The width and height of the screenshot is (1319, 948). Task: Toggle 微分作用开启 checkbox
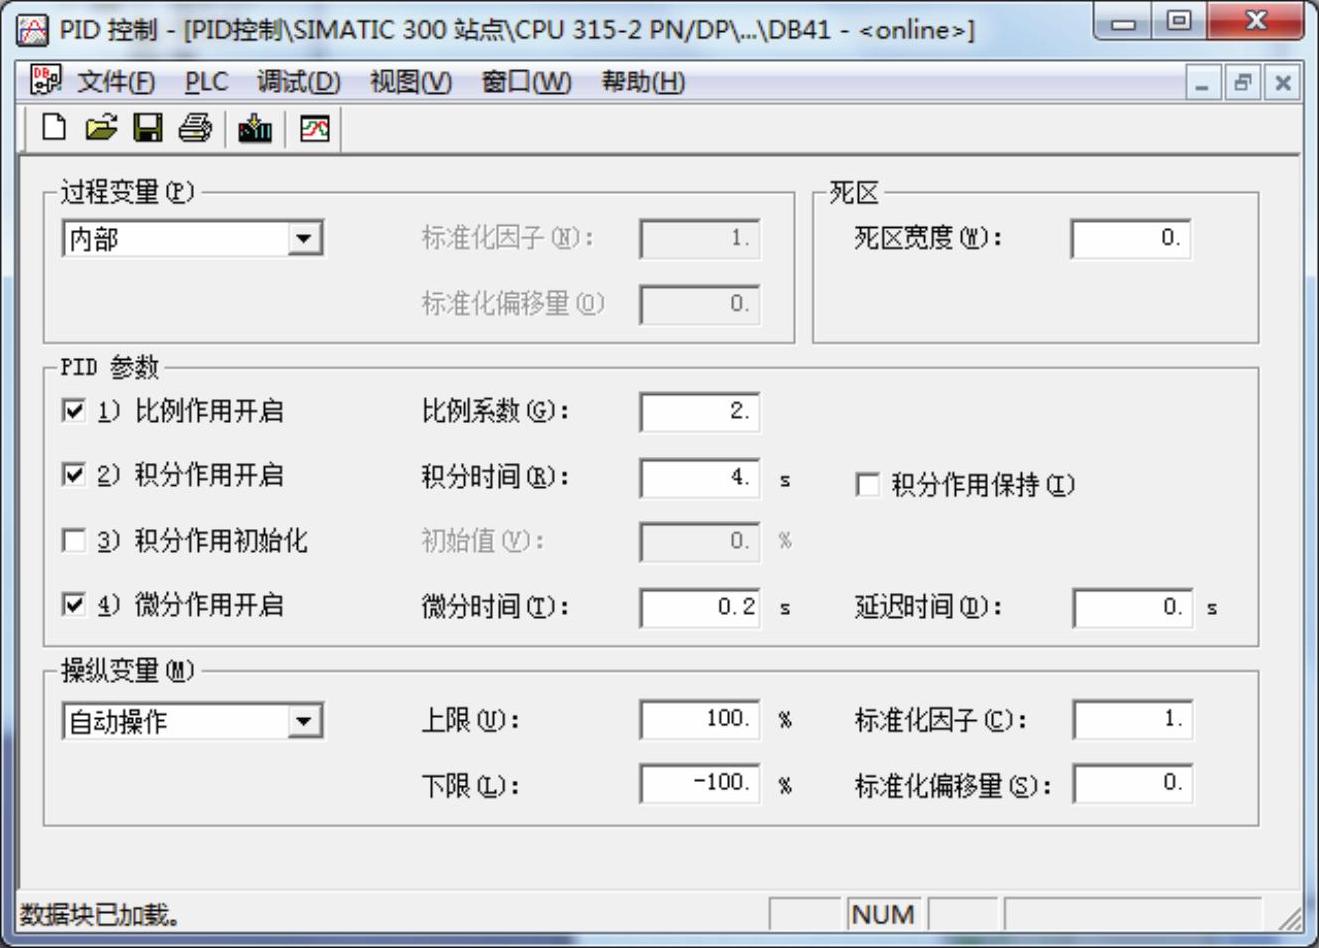(74, 604)
